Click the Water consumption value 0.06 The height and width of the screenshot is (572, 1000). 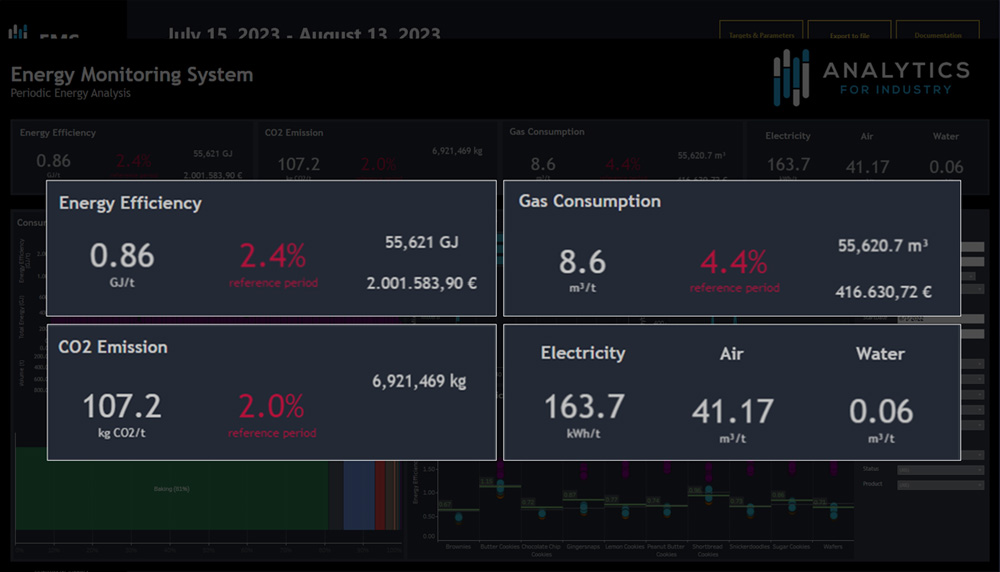click(881, 411)
